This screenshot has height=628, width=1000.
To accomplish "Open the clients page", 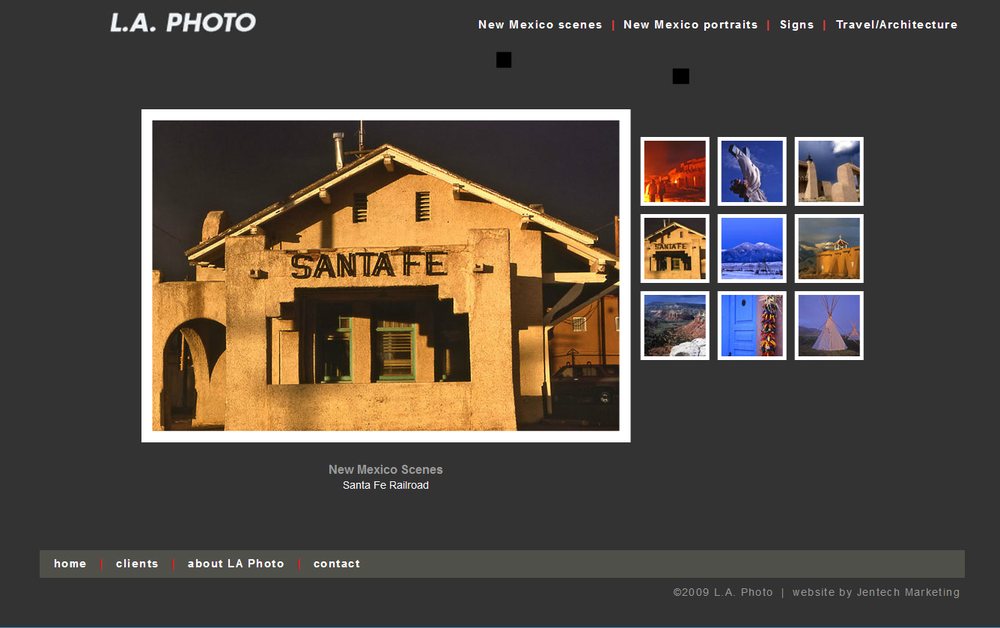I will click(x=137, y=564).
